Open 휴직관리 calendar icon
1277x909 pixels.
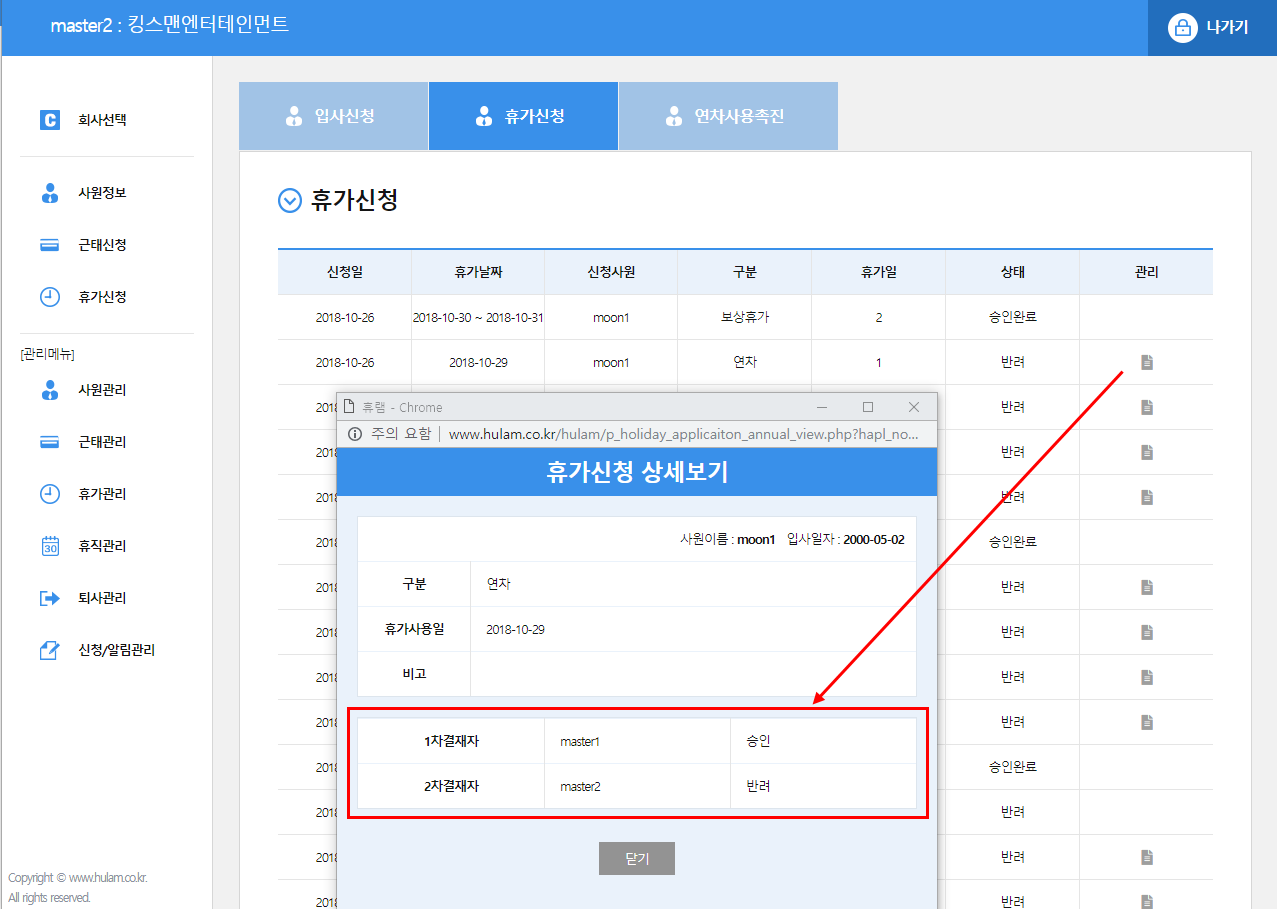point(50,546)
